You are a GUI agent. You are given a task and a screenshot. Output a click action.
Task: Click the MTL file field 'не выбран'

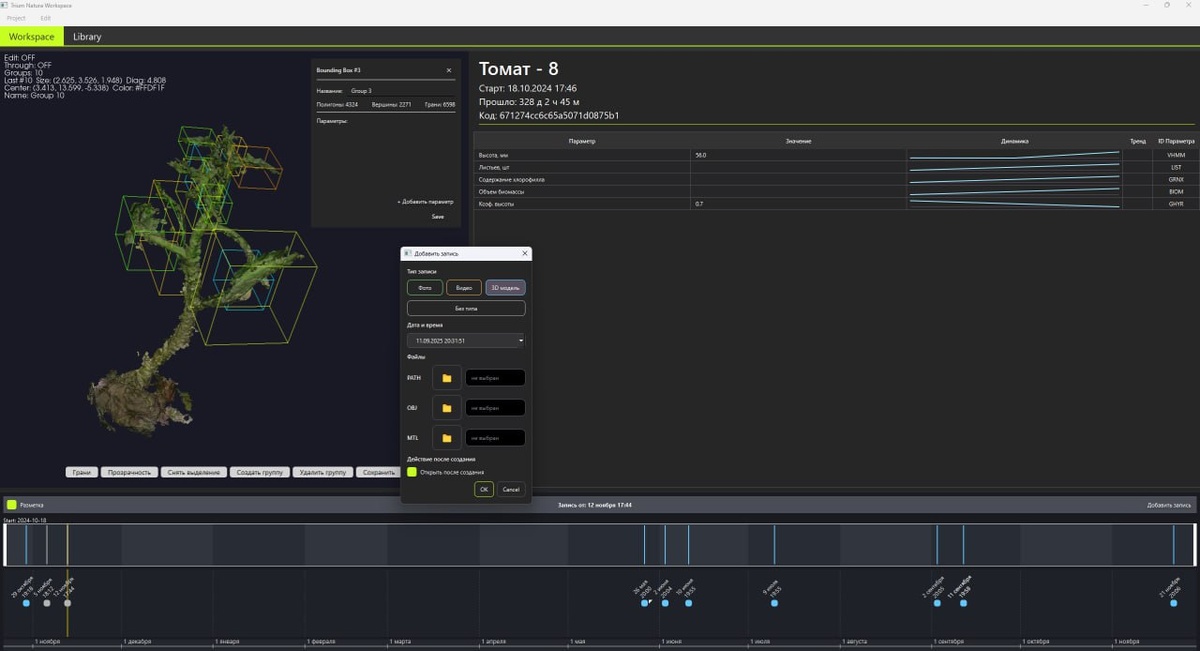495,438
